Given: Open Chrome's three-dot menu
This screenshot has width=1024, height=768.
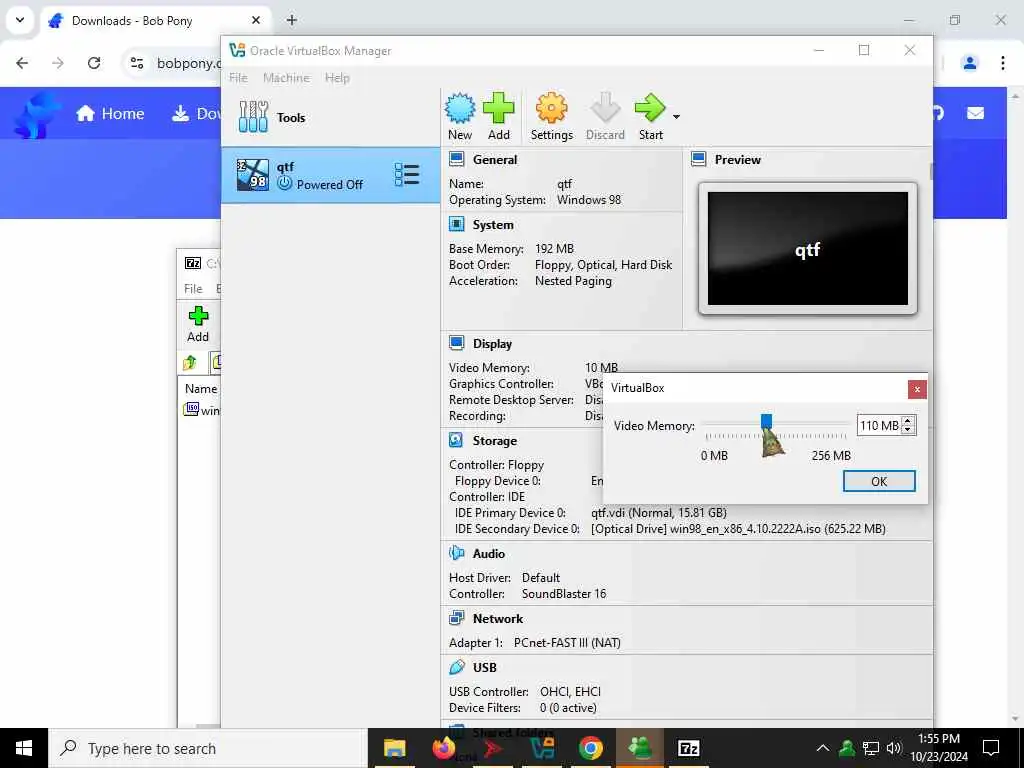Looking at the screenshot, I should 1002,63.
